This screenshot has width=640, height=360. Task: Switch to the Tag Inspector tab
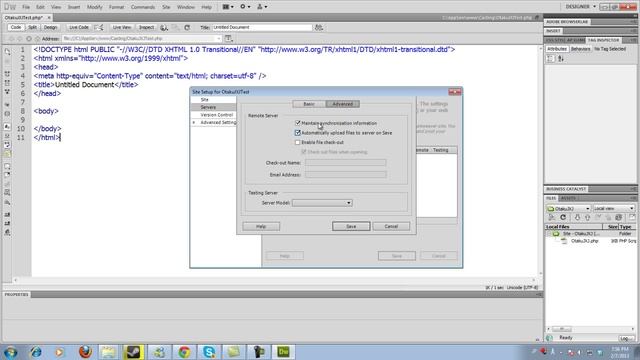[x=603, y=40]
